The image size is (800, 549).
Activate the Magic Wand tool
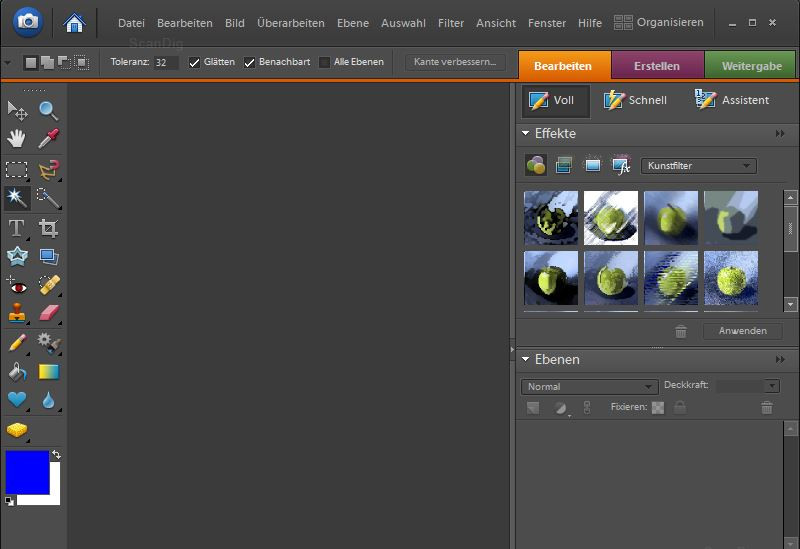(x=17, y=197)
